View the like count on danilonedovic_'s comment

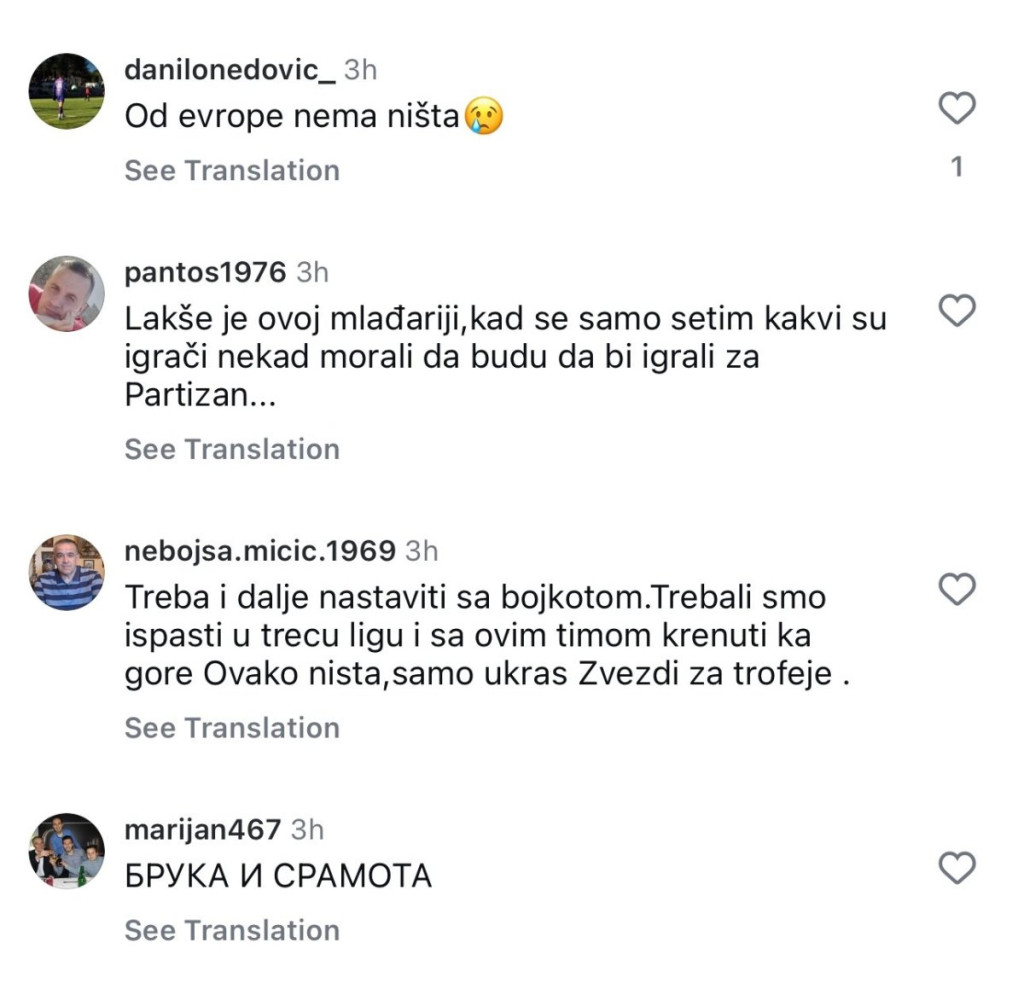(x=957, y=167)
